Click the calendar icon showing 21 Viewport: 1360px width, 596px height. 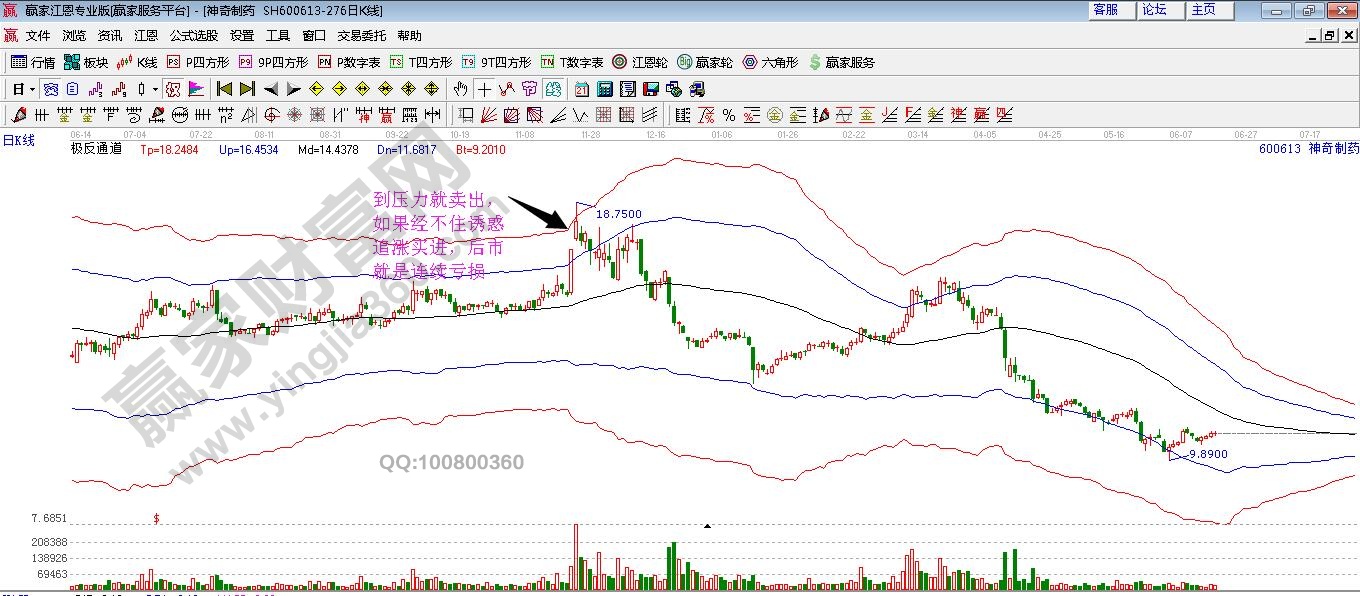click(x=581, y=89)
